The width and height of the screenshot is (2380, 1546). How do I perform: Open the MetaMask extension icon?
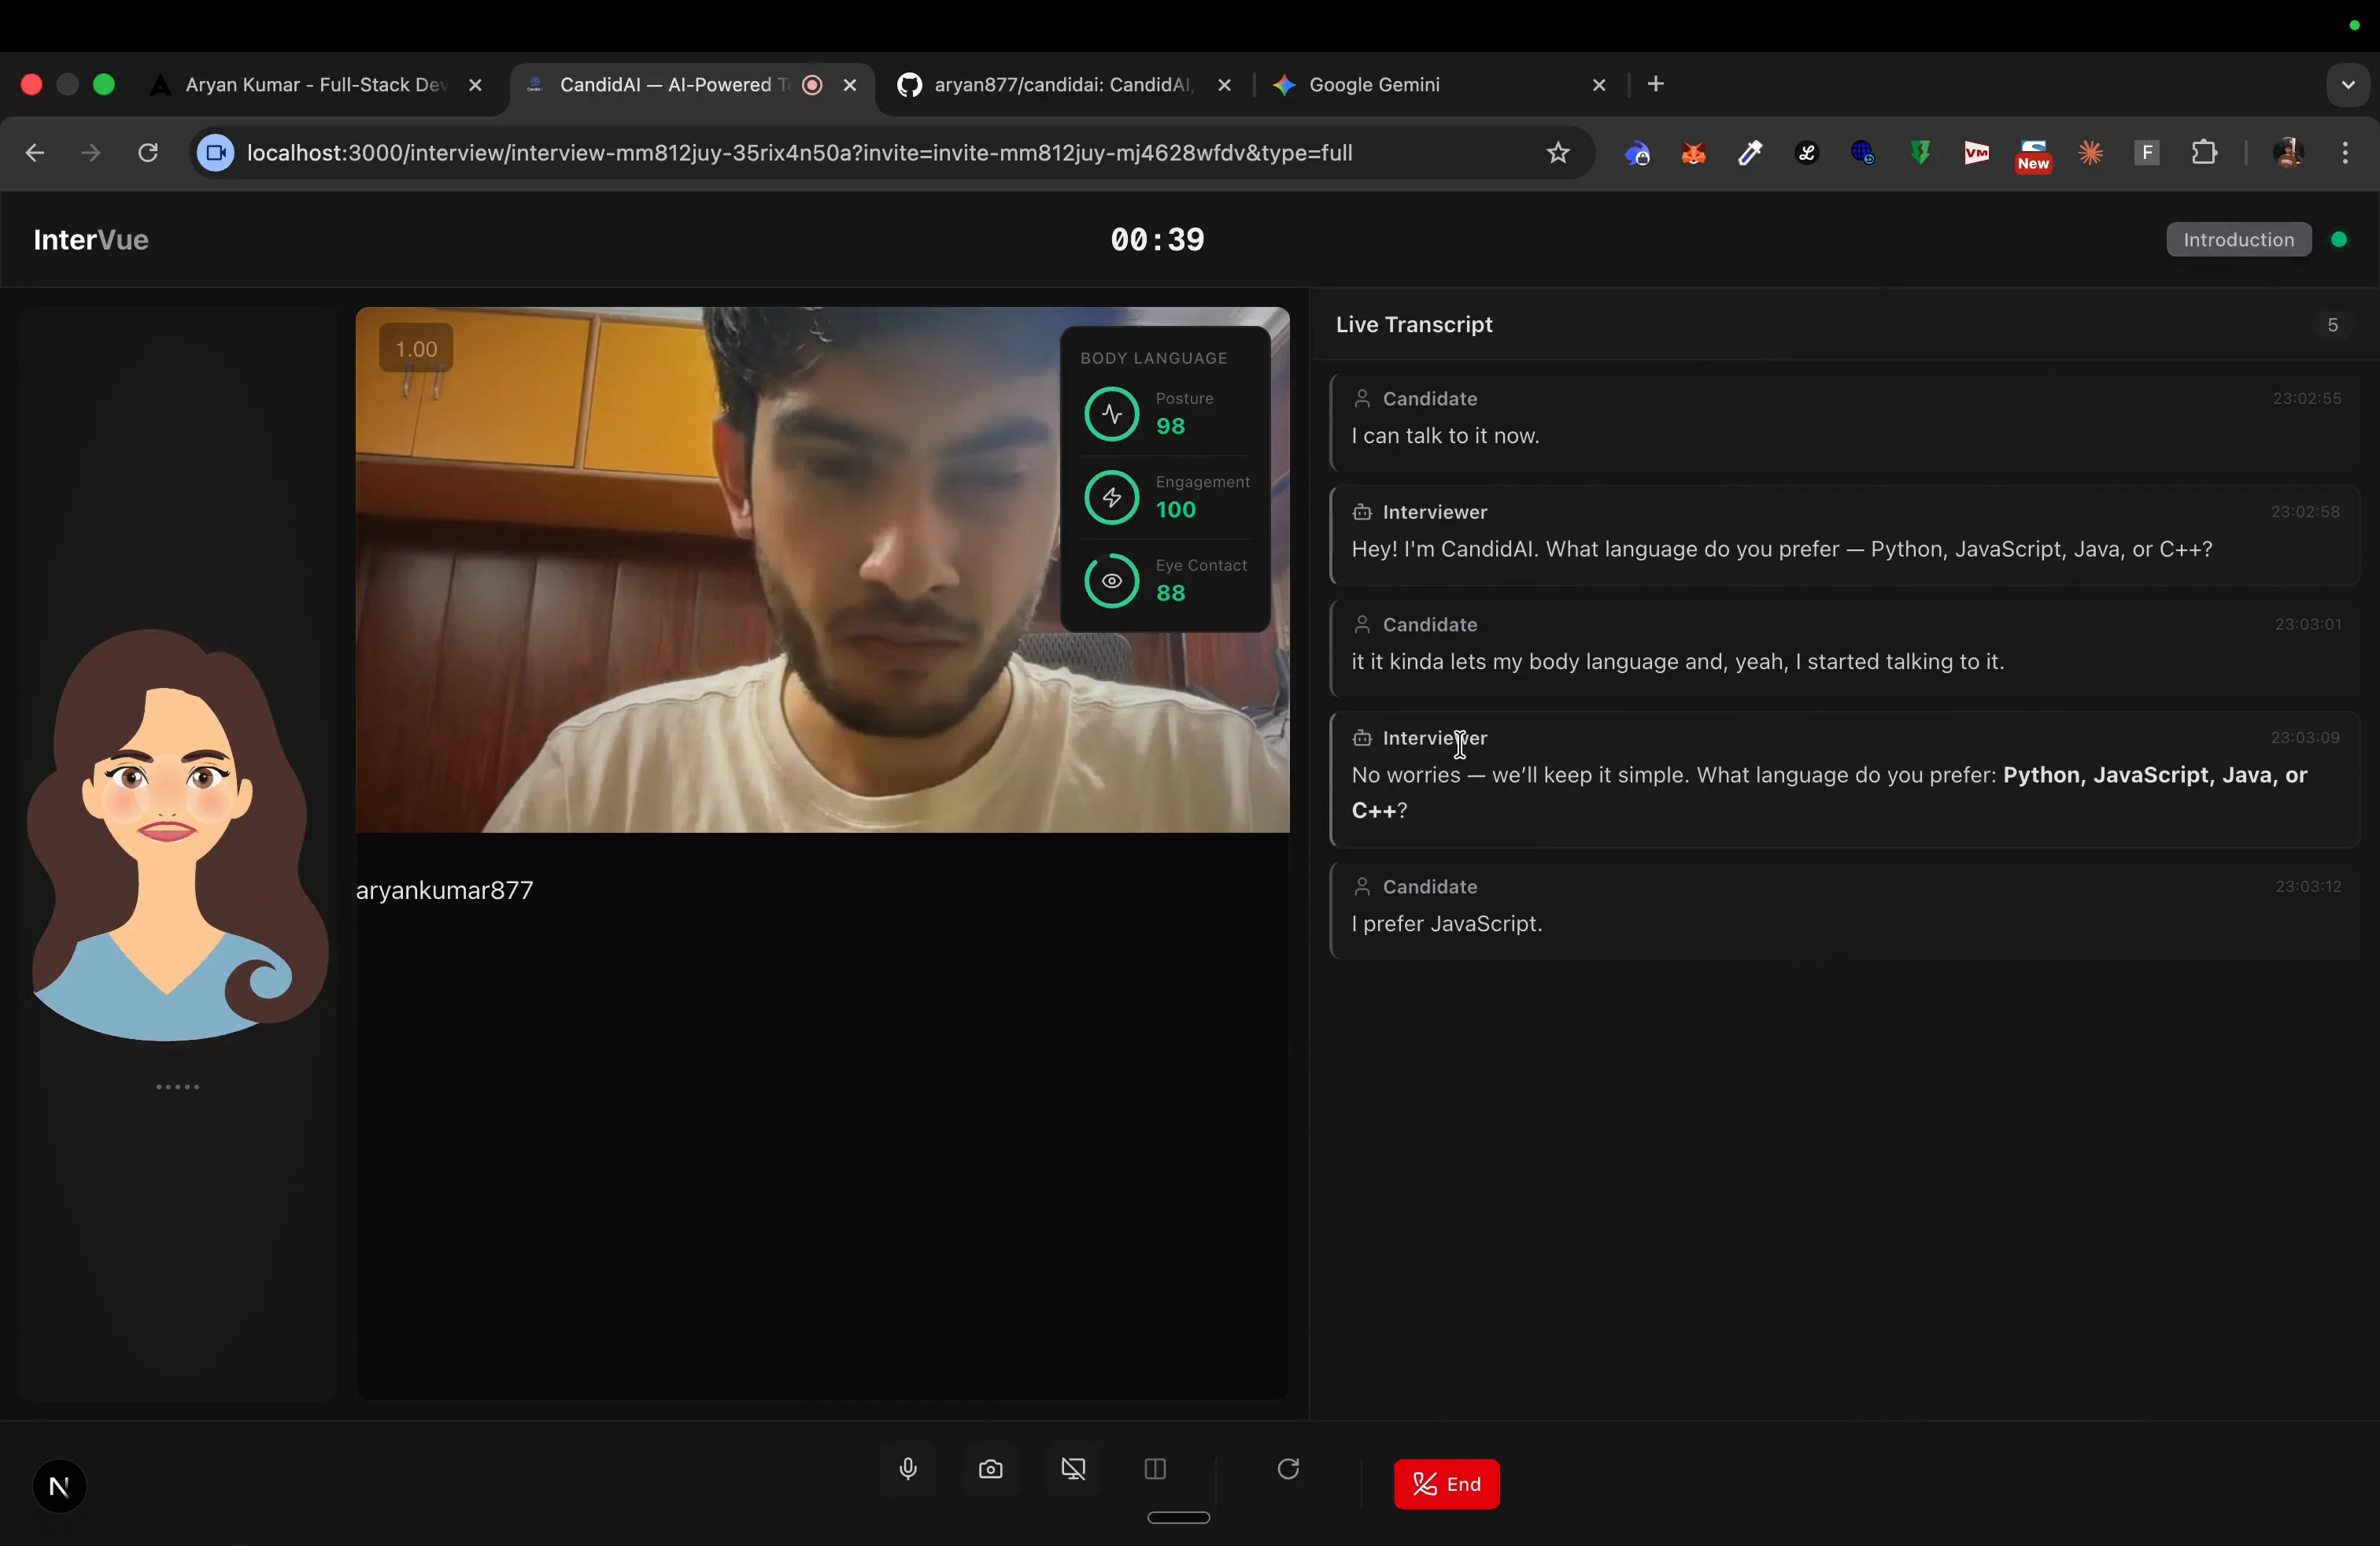coord(1694,152)
